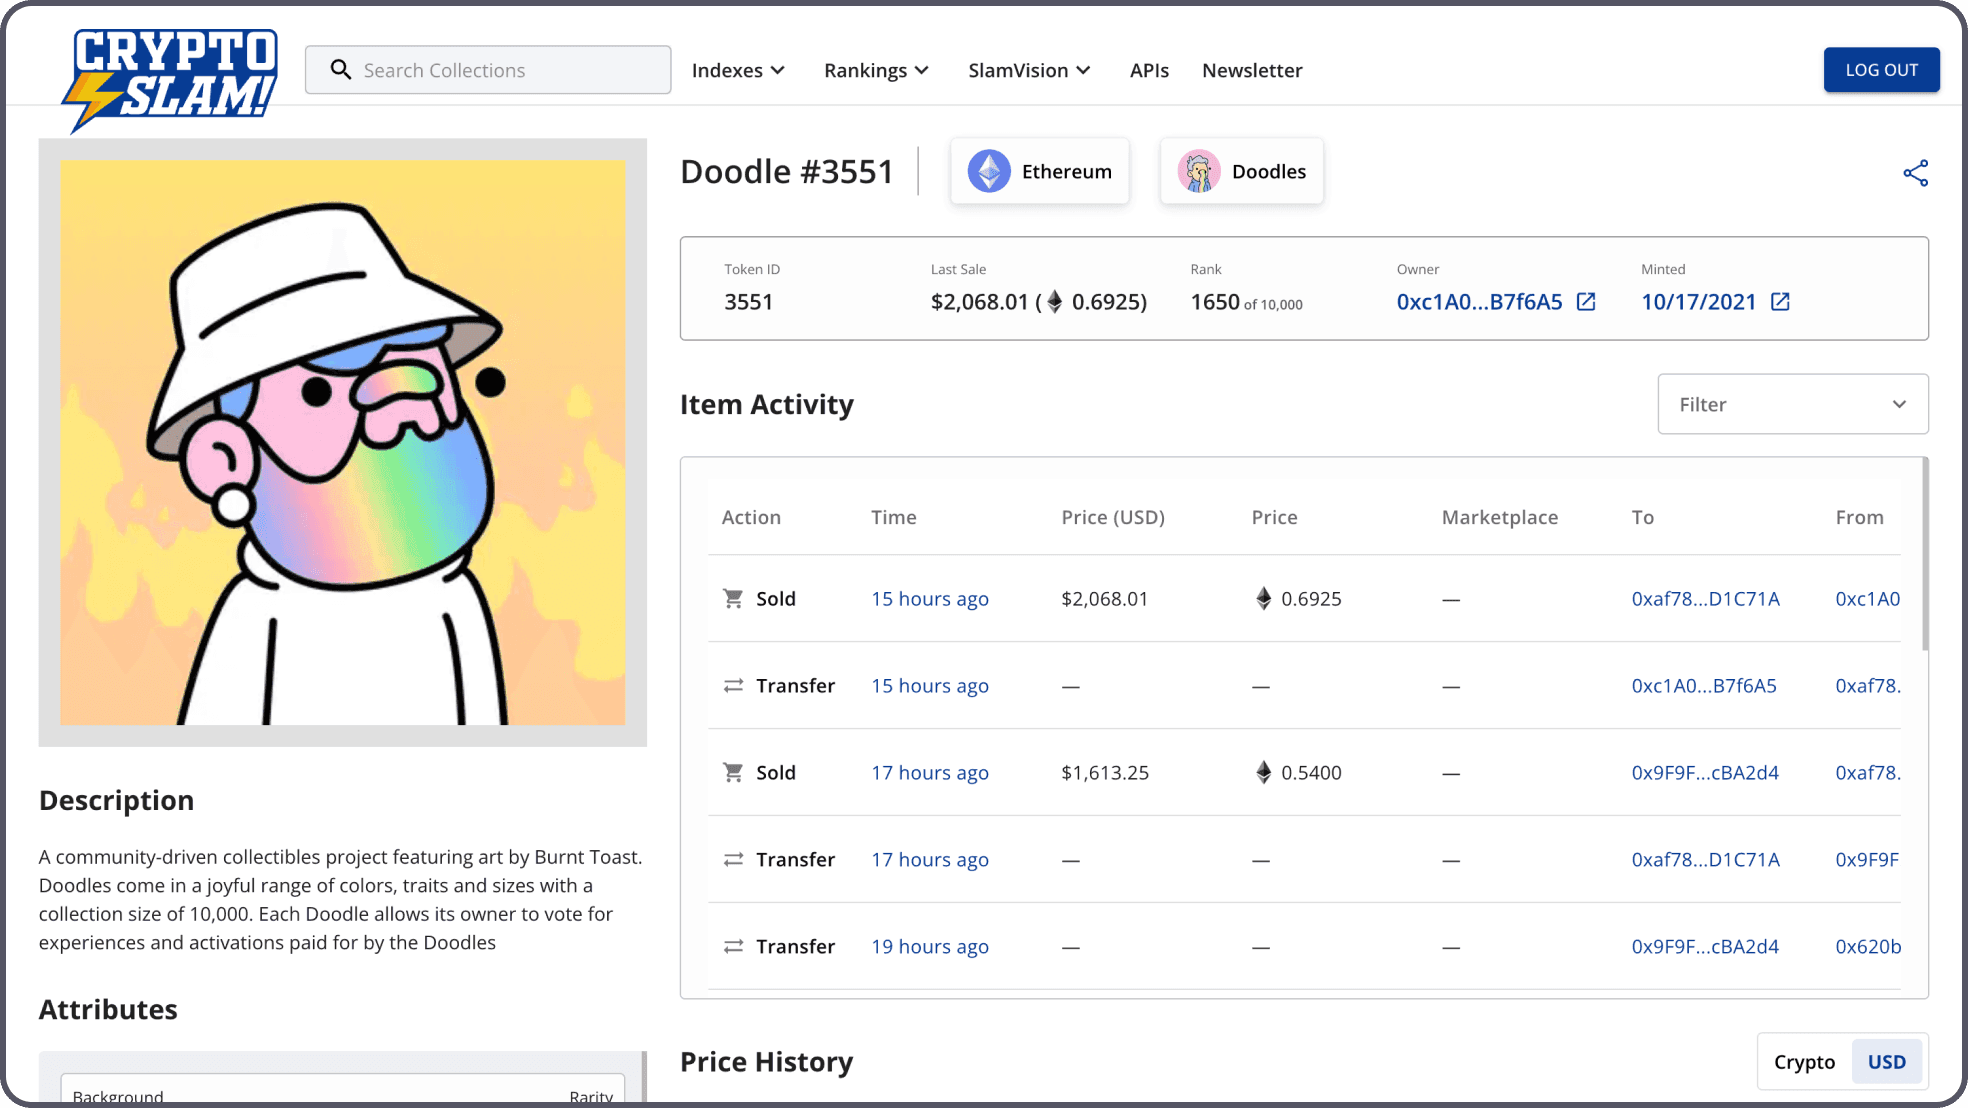Open the Item Activity Filter dropdown
This screenshot has width=1968, height=1108.
coord(1792,404)
